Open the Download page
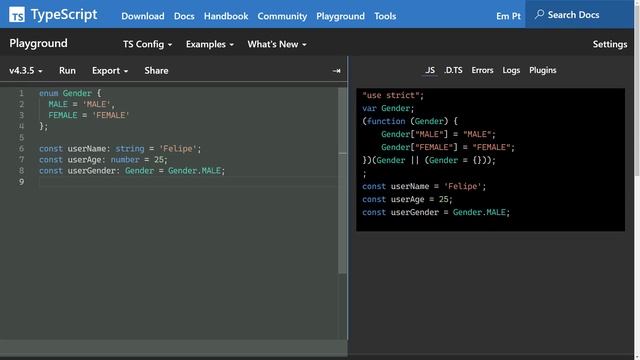Viewport: 640px width, 360px height. click(143, 16)
